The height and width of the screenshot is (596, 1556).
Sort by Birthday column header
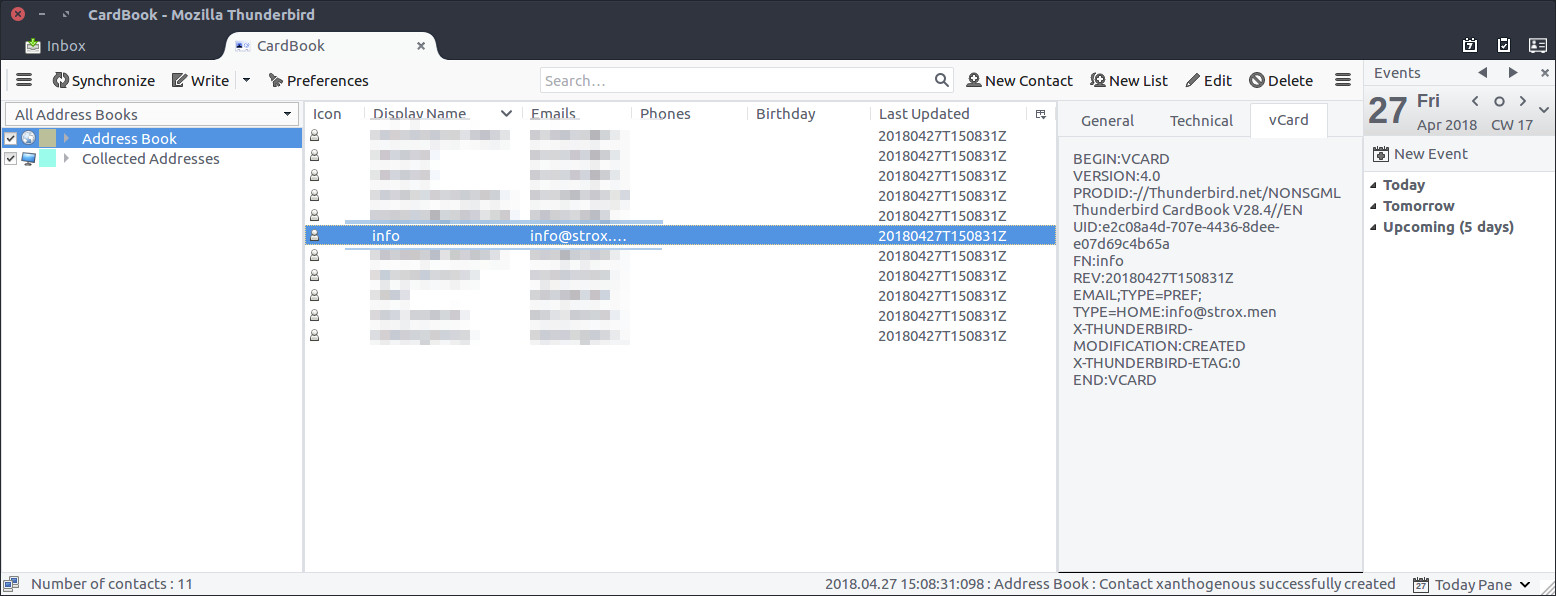(x=808, y=113)
